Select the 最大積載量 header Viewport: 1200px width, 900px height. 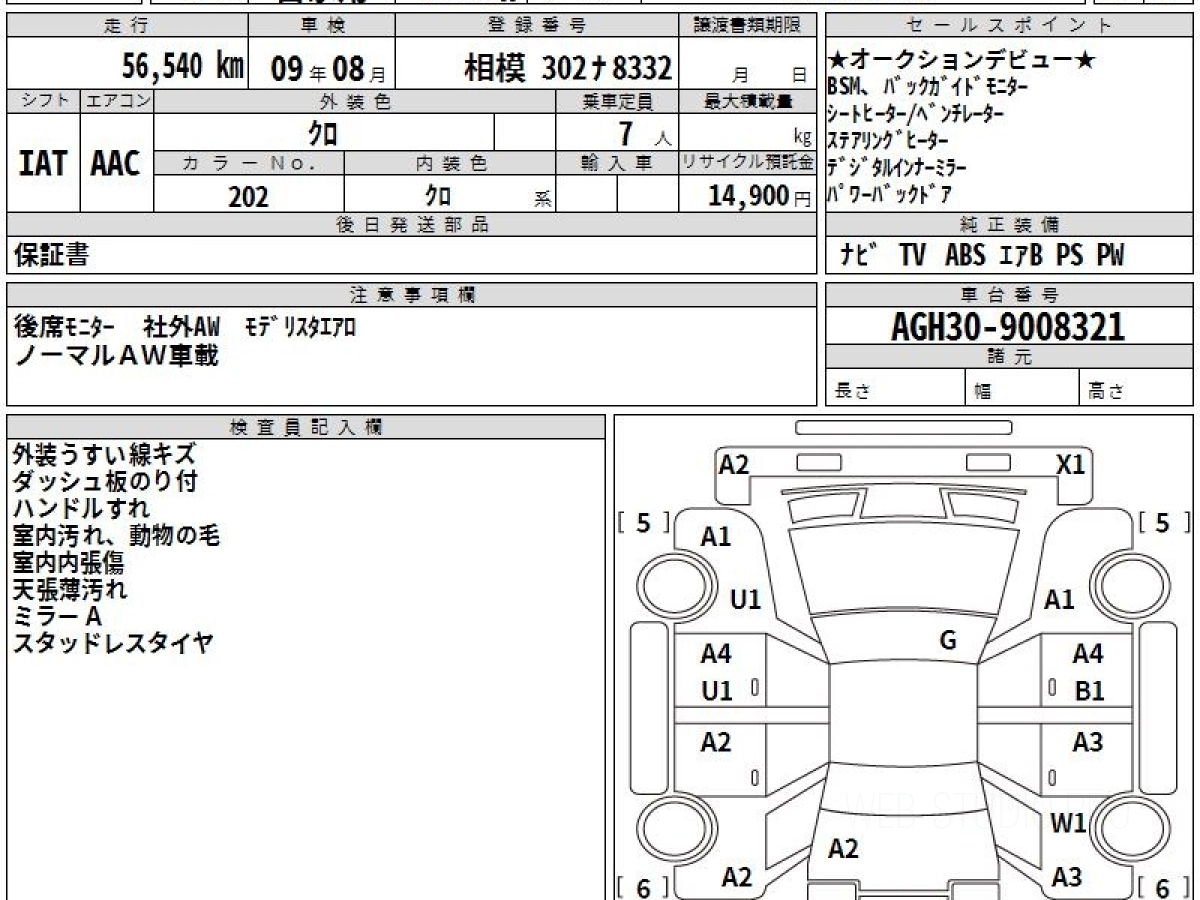(x=747, y=101)
